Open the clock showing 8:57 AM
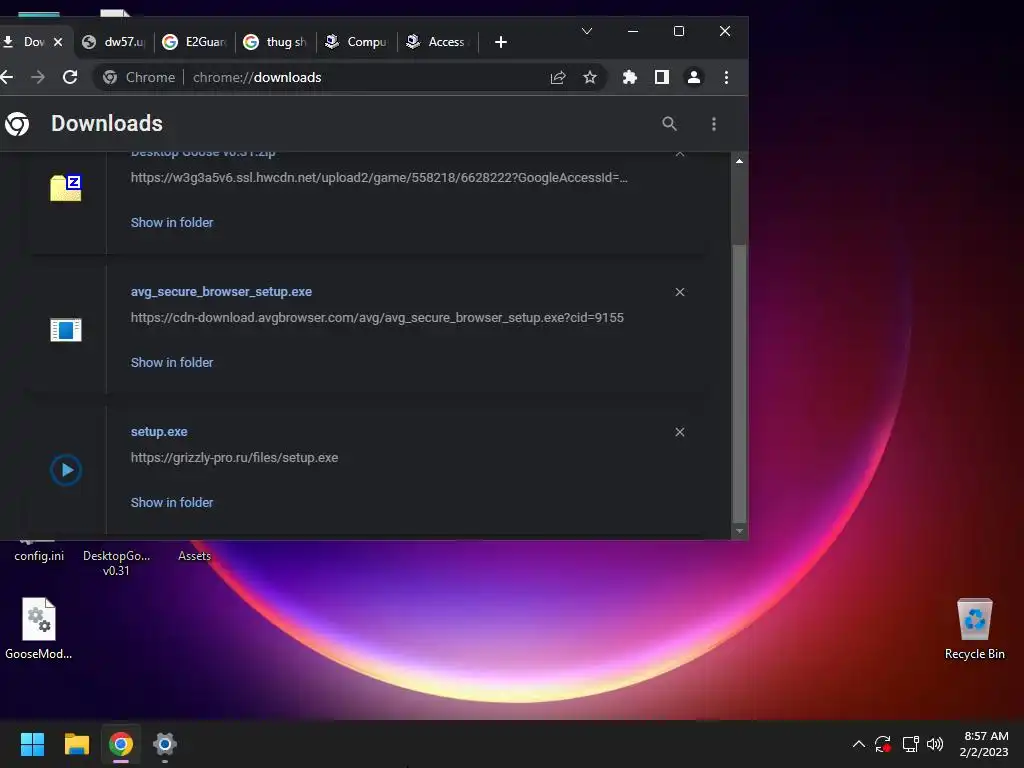Viewport: 1024px width, 768px height. pyautogui.click(x=984, y=744)
